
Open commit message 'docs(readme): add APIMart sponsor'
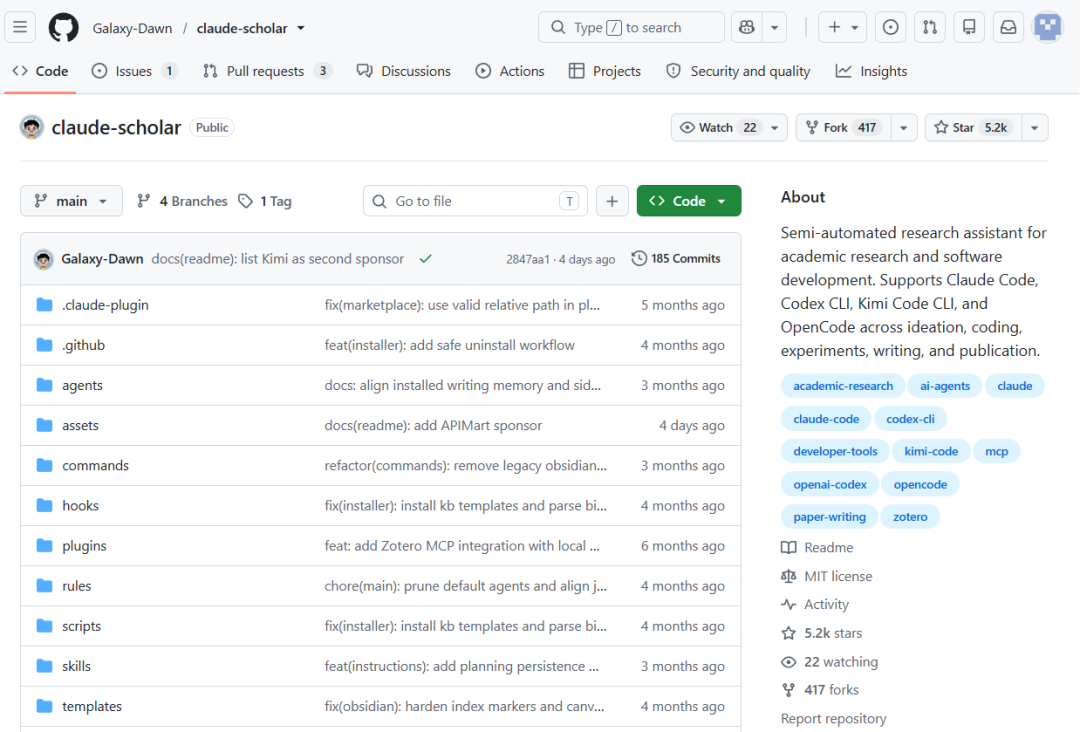(x=433, y=426)
